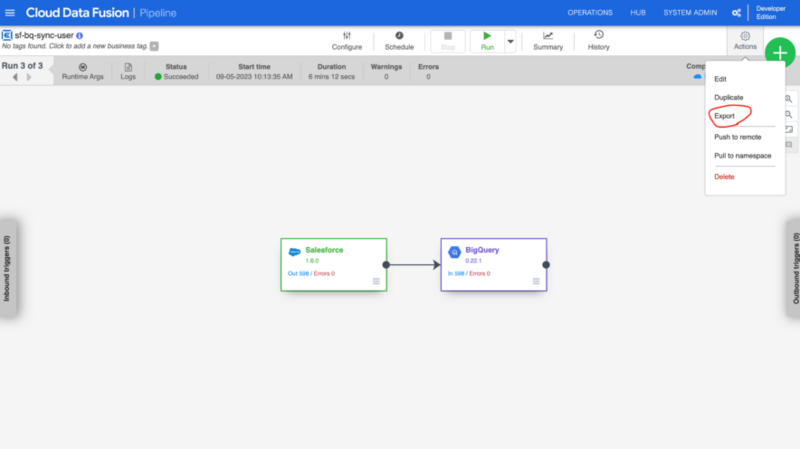
Task: Add a new business tag with plus icon
Action: point(154,46)
